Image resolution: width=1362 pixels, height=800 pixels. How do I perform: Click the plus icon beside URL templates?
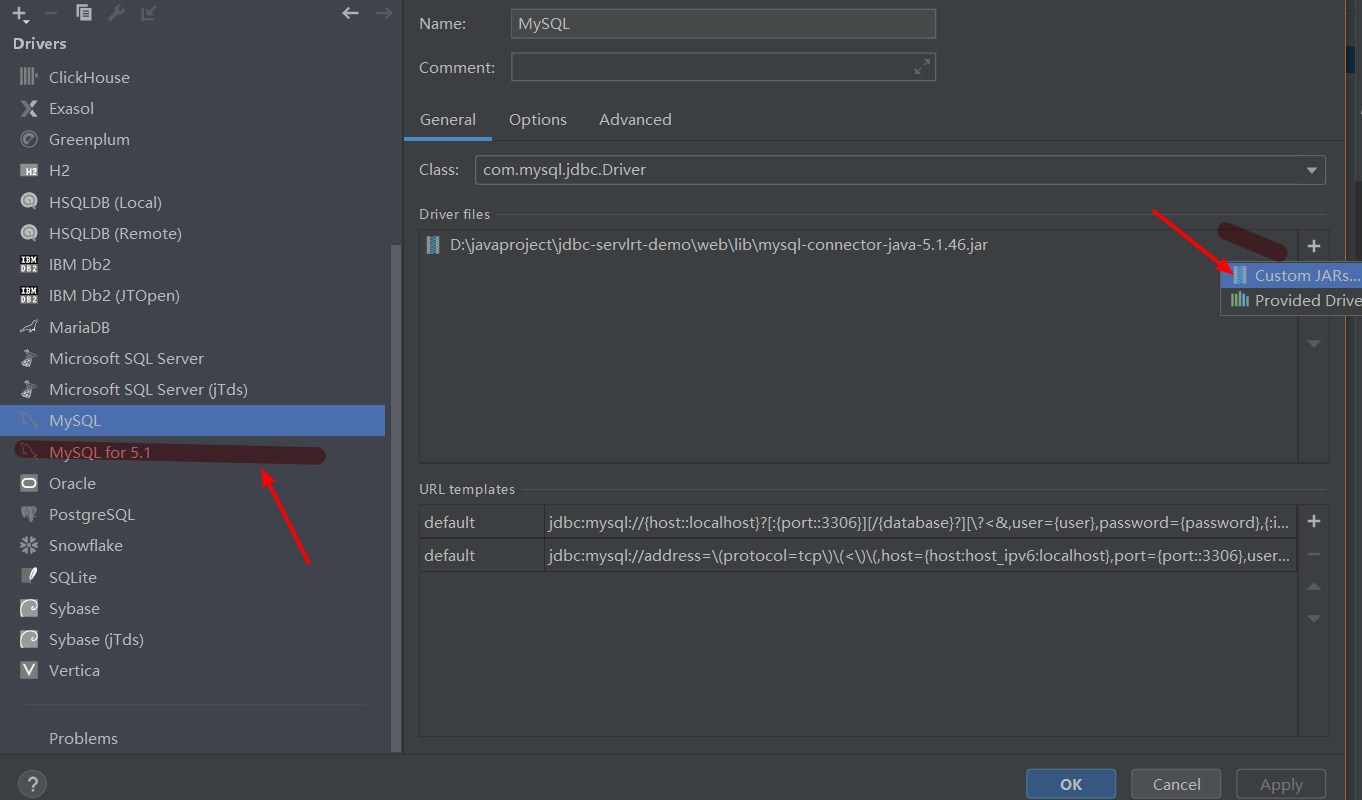pos(1314,521)
